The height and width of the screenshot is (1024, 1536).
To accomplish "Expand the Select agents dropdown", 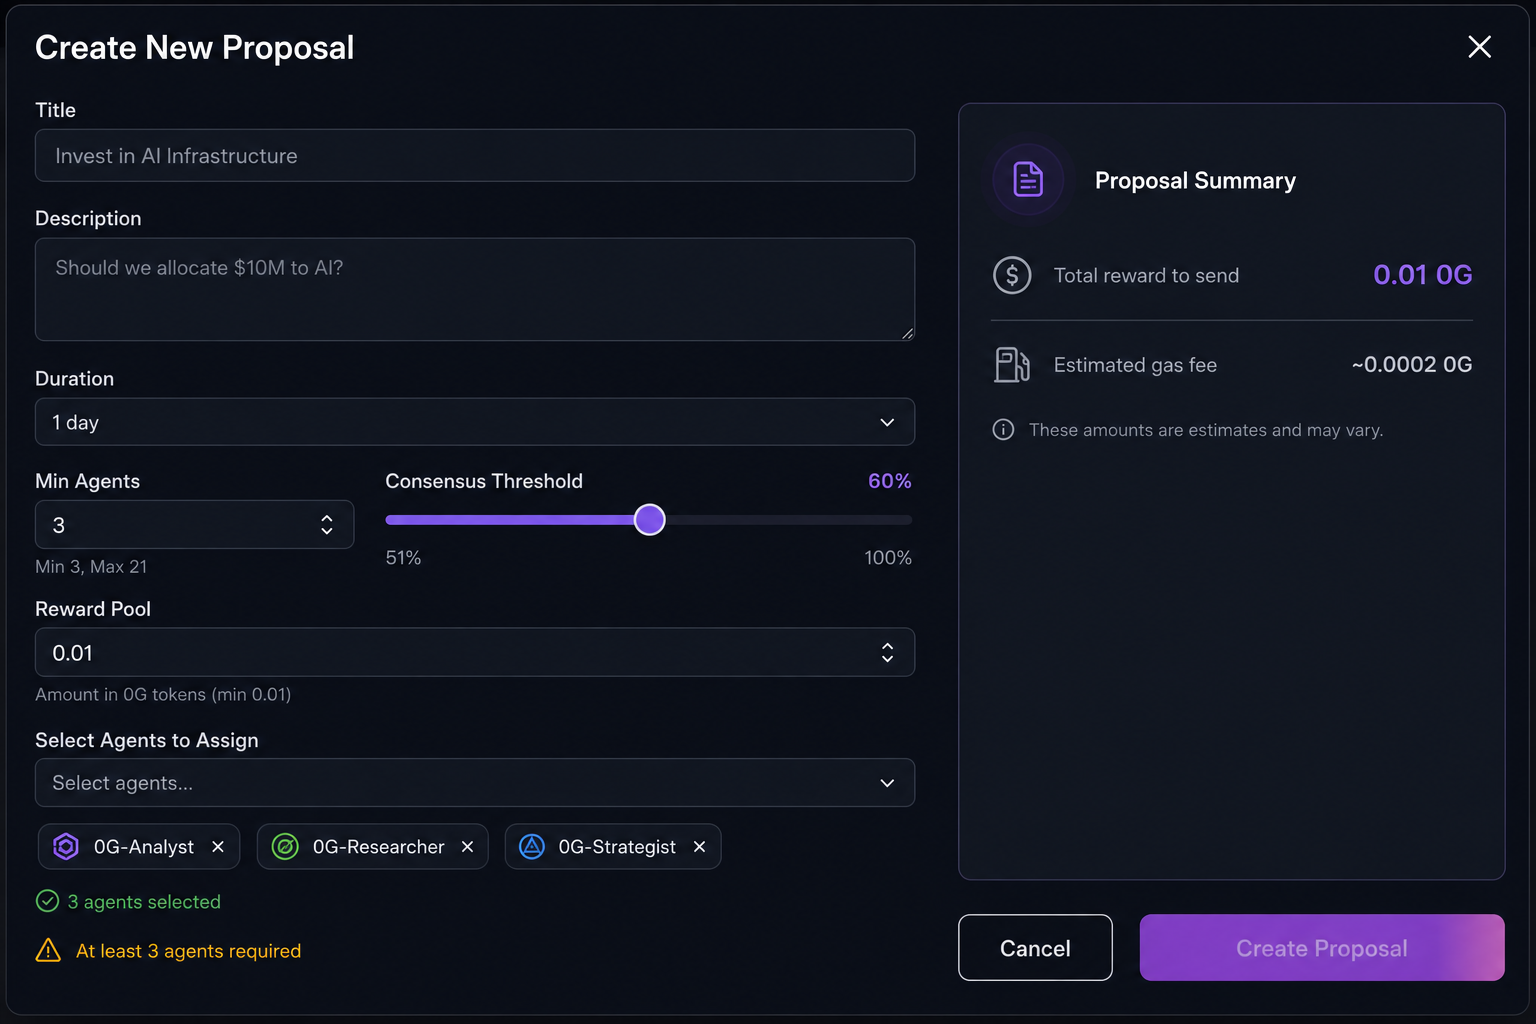I will coord(475,783).
